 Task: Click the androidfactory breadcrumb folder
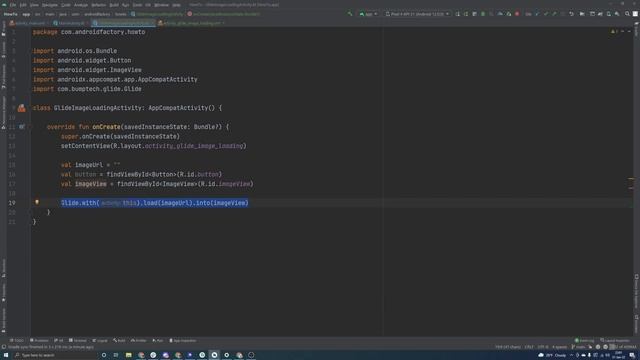97,14
